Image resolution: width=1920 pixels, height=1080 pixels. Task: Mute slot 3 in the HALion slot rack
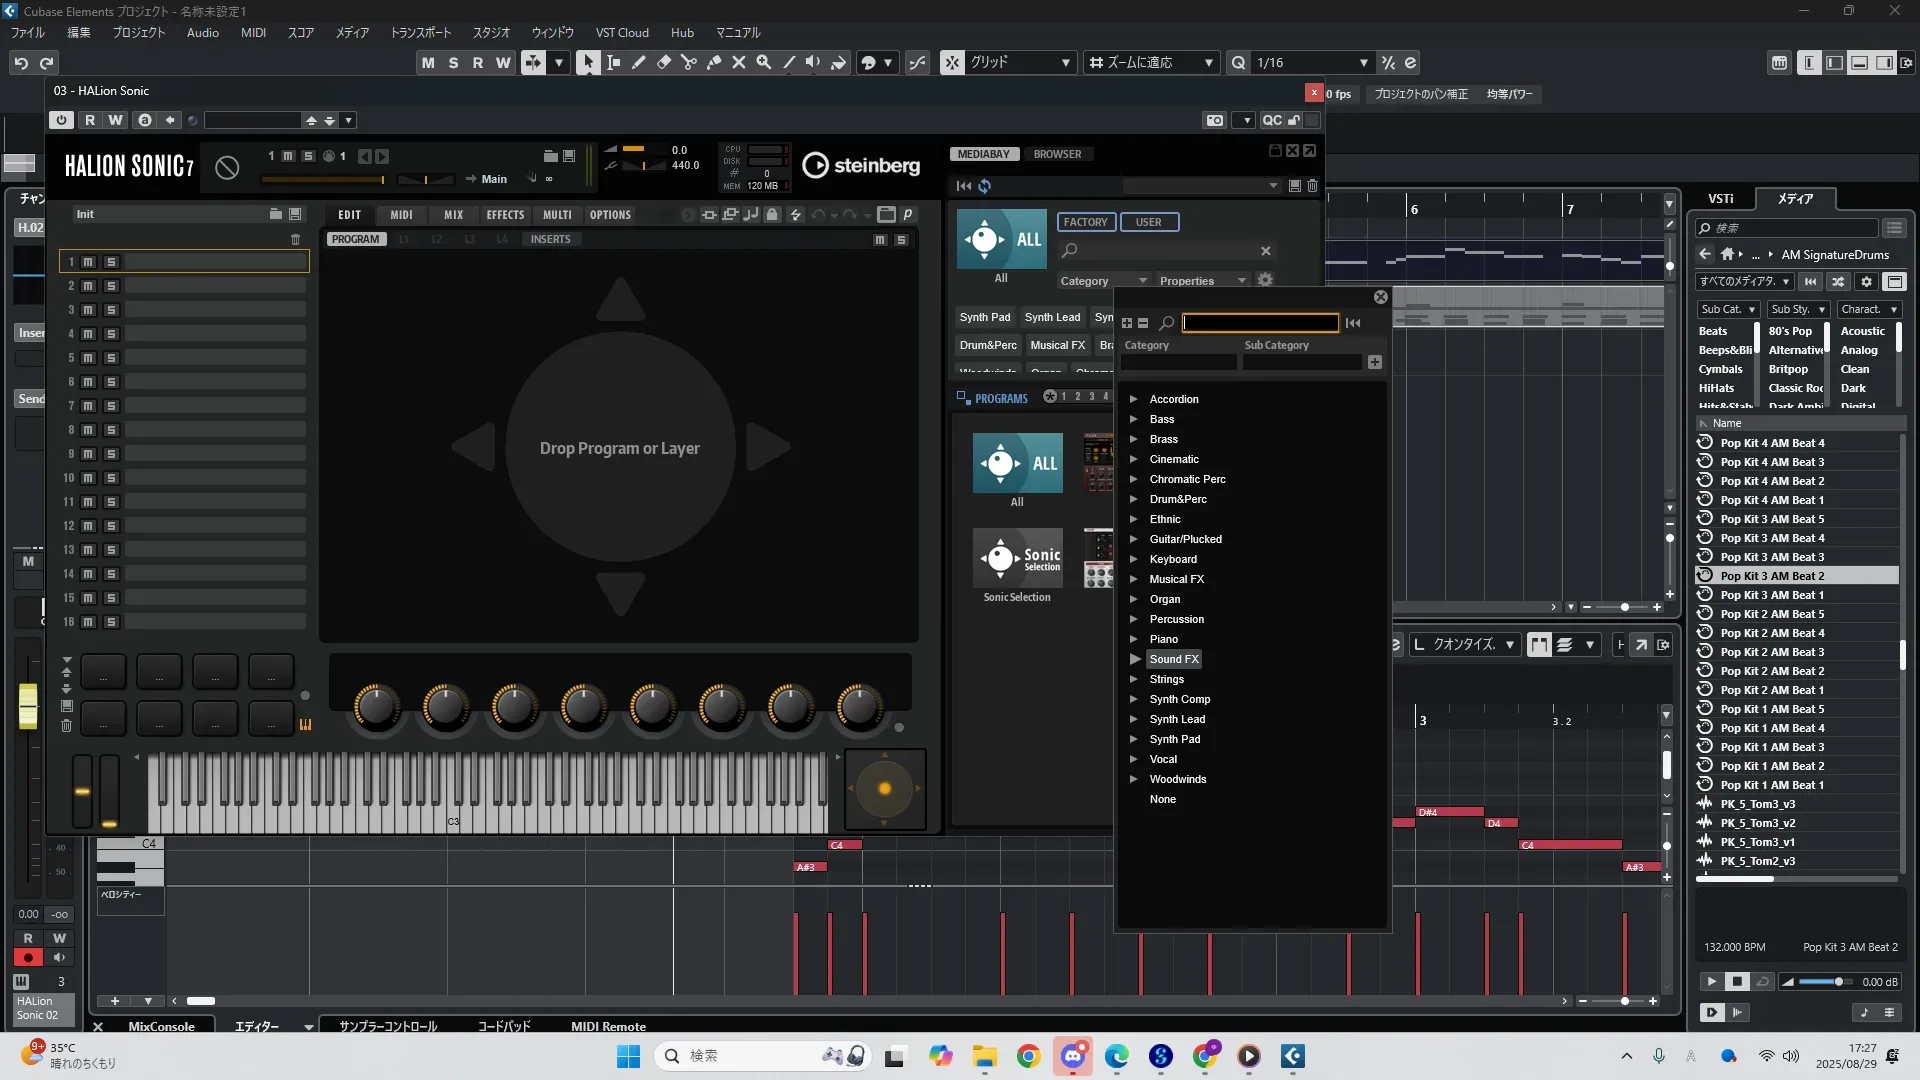click(88, 310)
